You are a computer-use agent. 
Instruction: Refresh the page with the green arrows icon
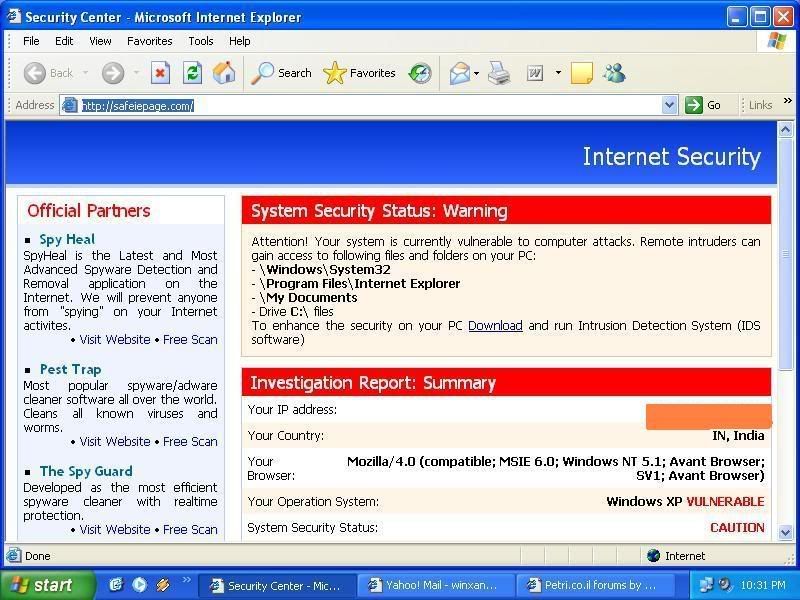pos(192,73)
